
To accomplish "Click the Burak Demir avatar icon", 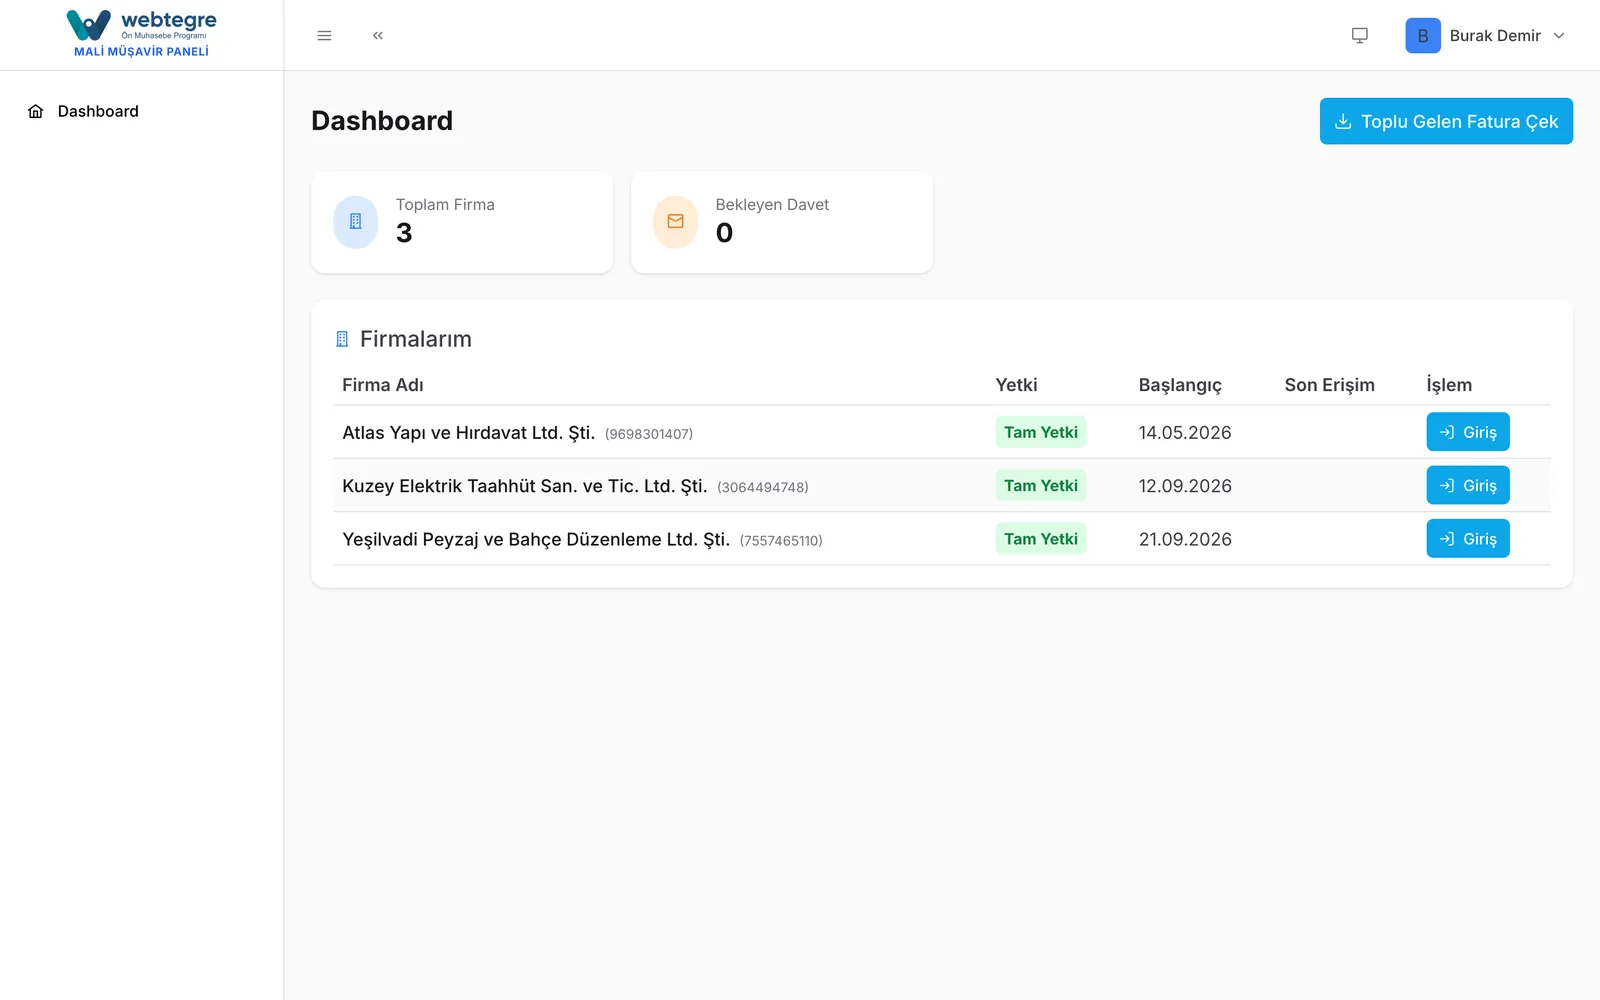I will coord(1423,36).
